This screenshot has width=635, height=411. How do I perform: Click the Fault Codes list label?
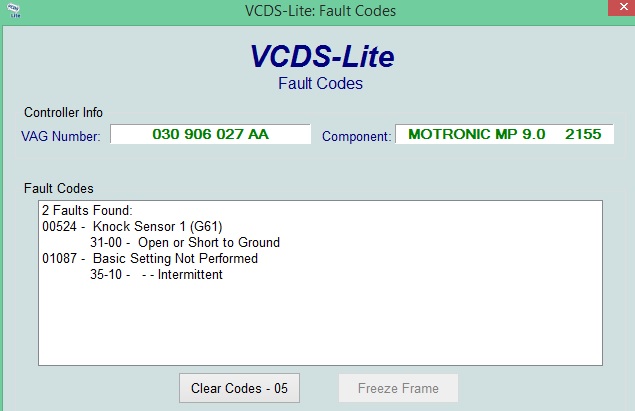coord(58,188)
